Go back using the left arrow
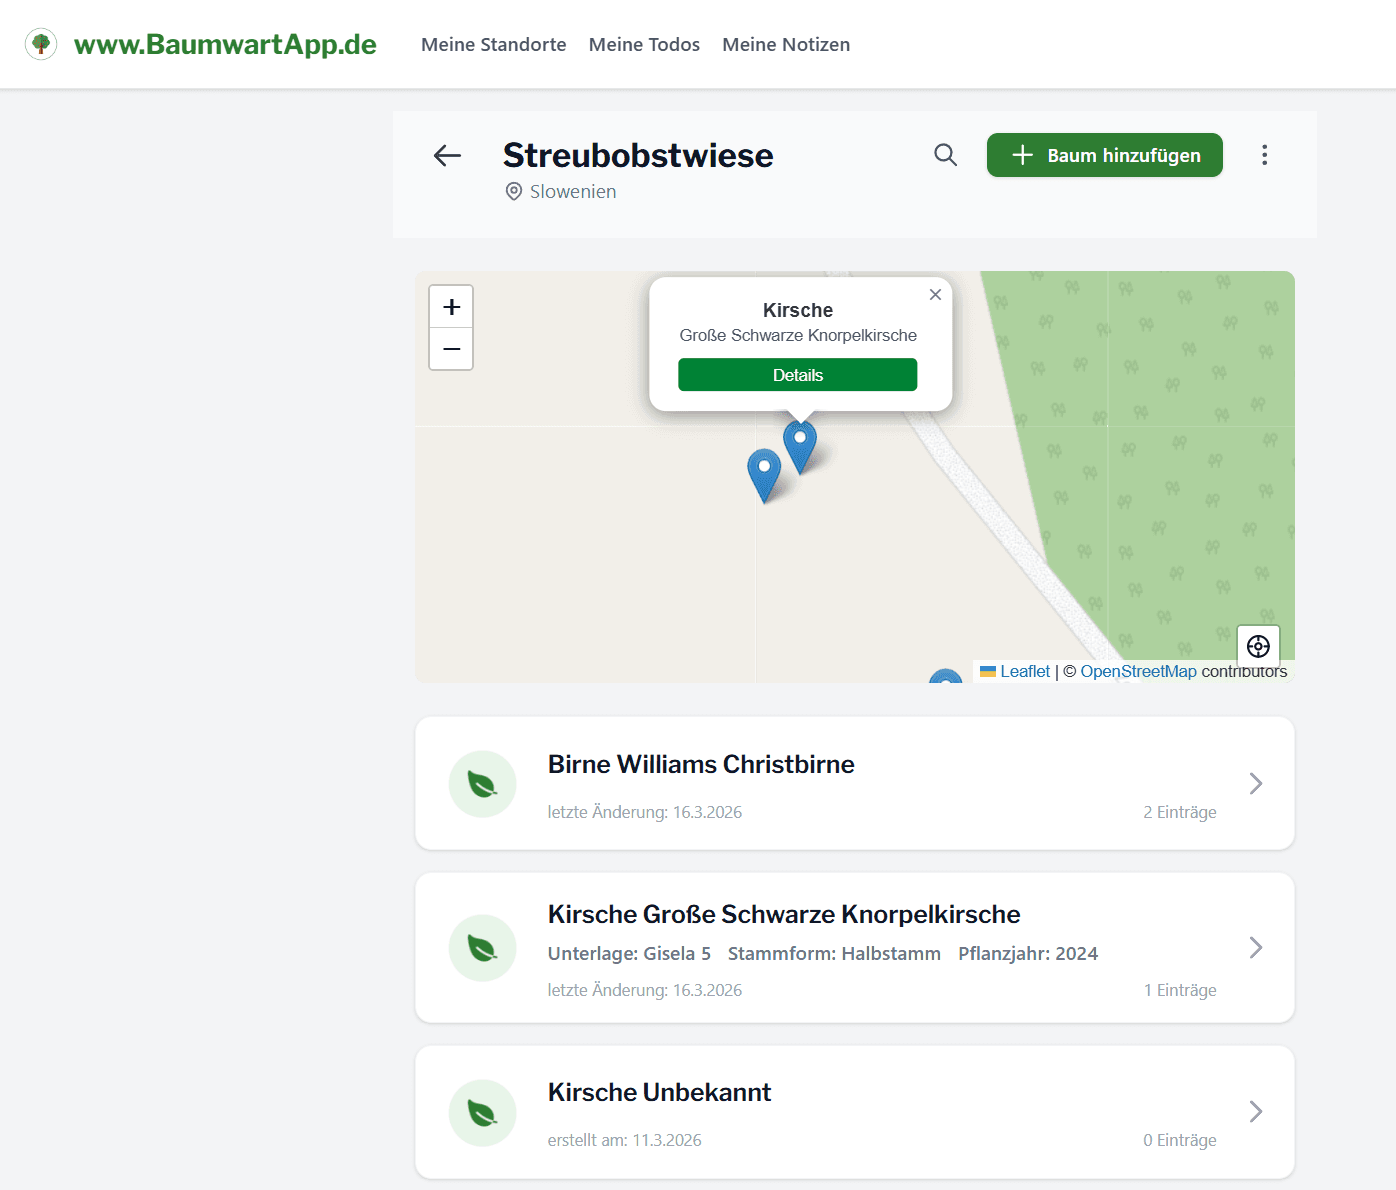This screenshot has height=1190, width=1396. (x=447, y=155)
